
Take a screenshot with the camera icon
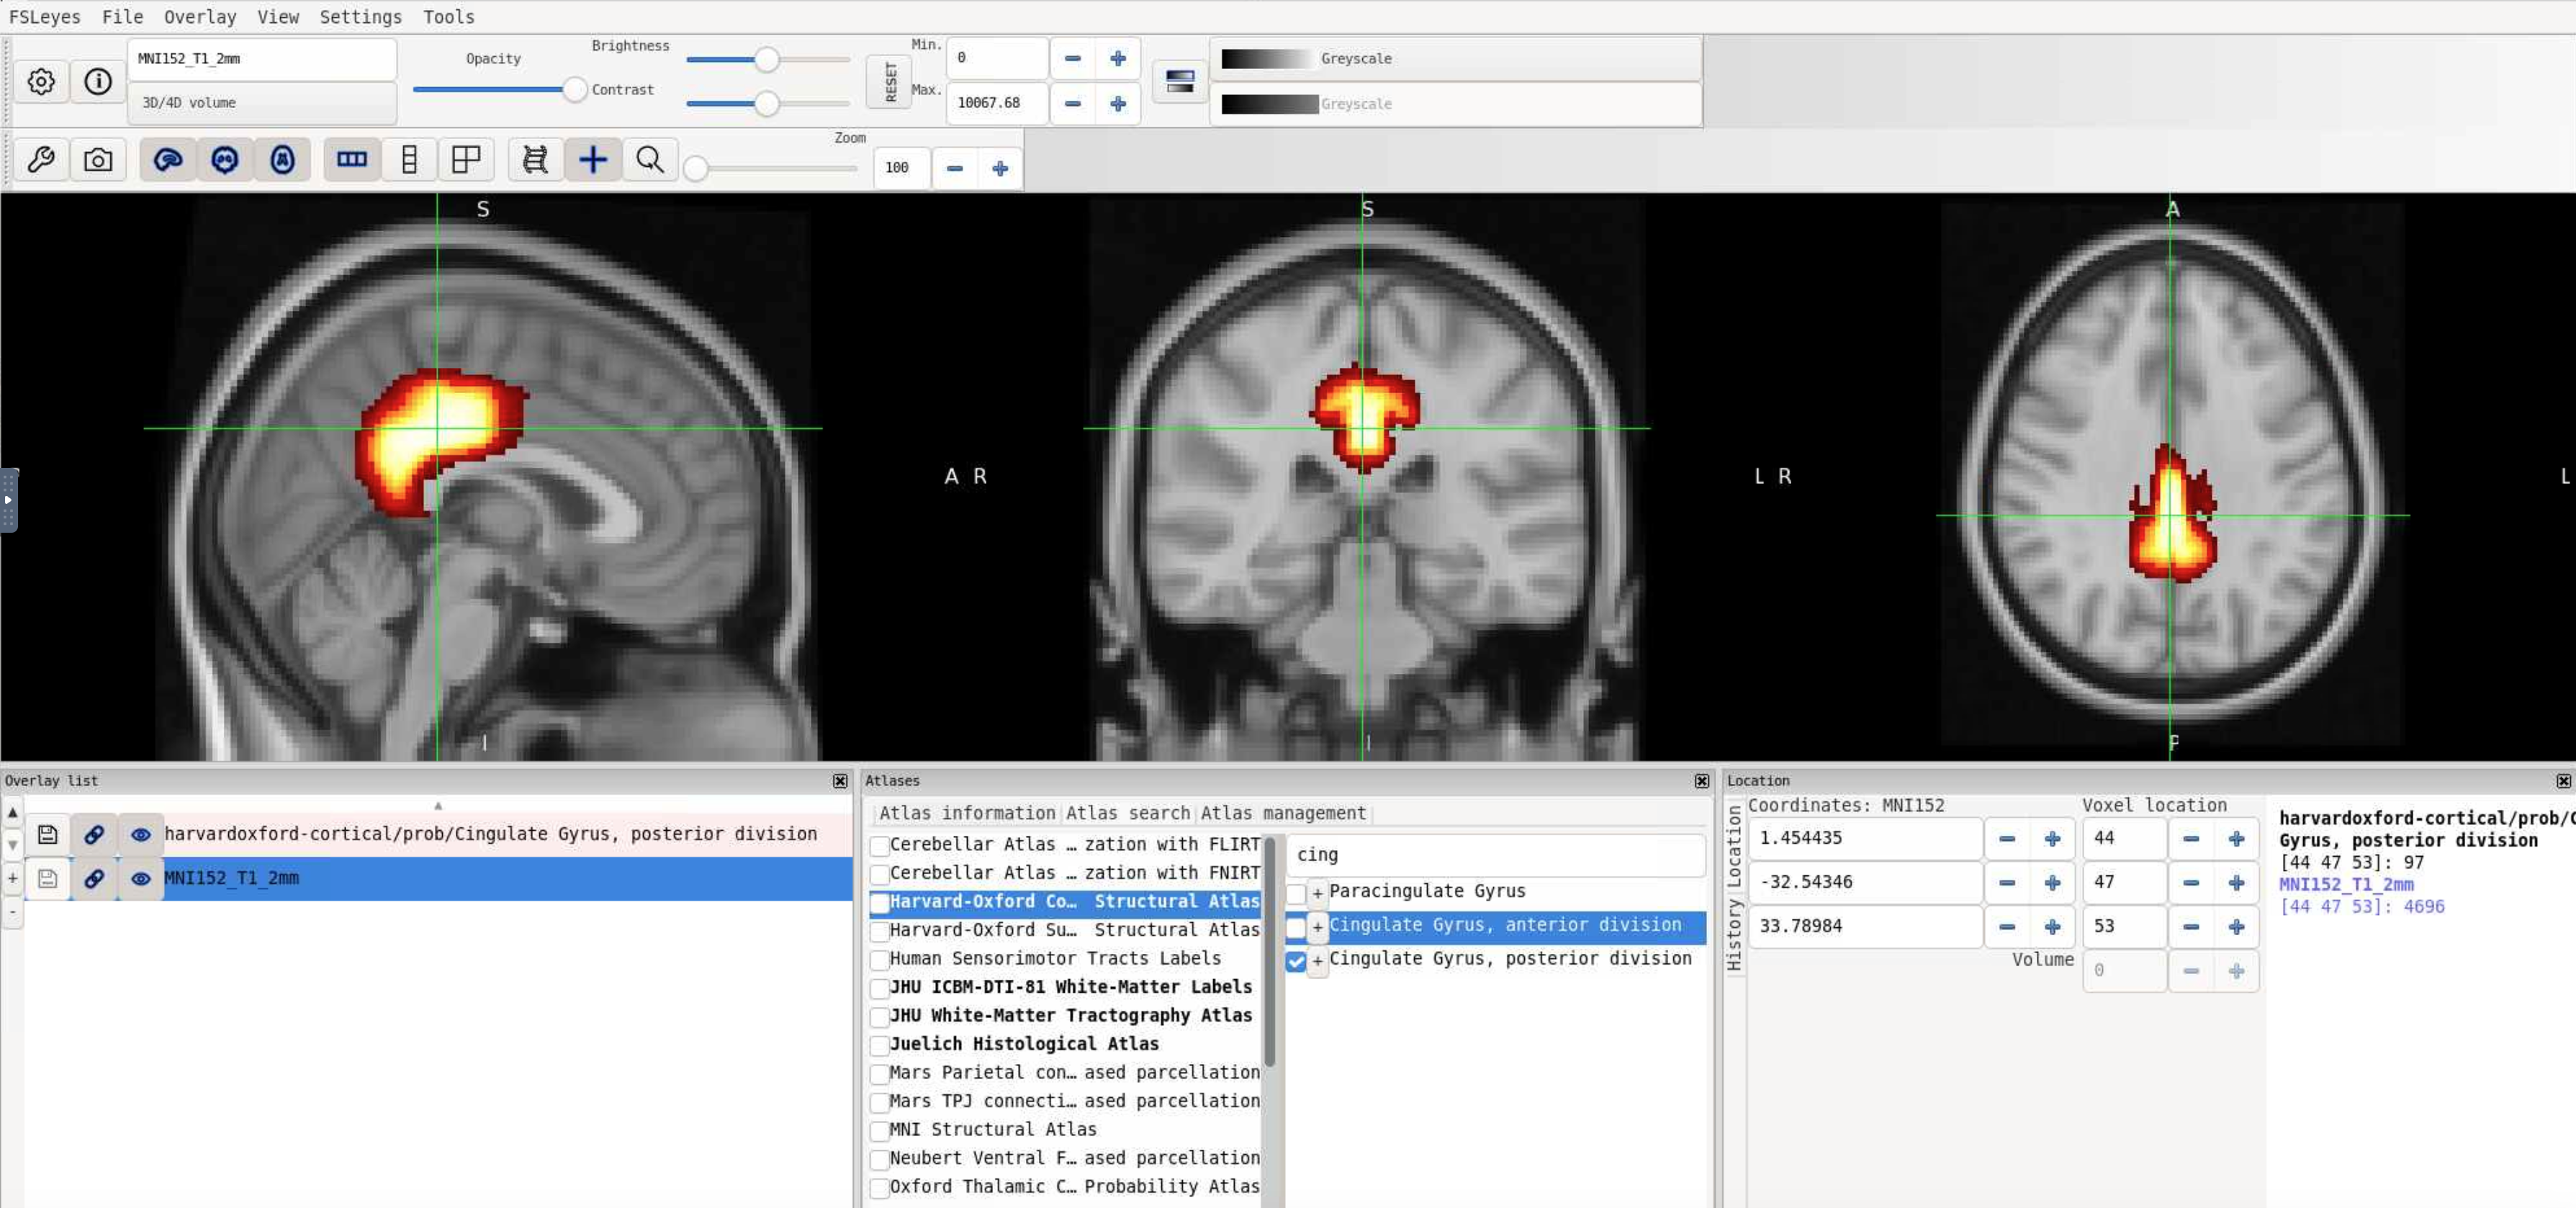click(x=98, y=160)
